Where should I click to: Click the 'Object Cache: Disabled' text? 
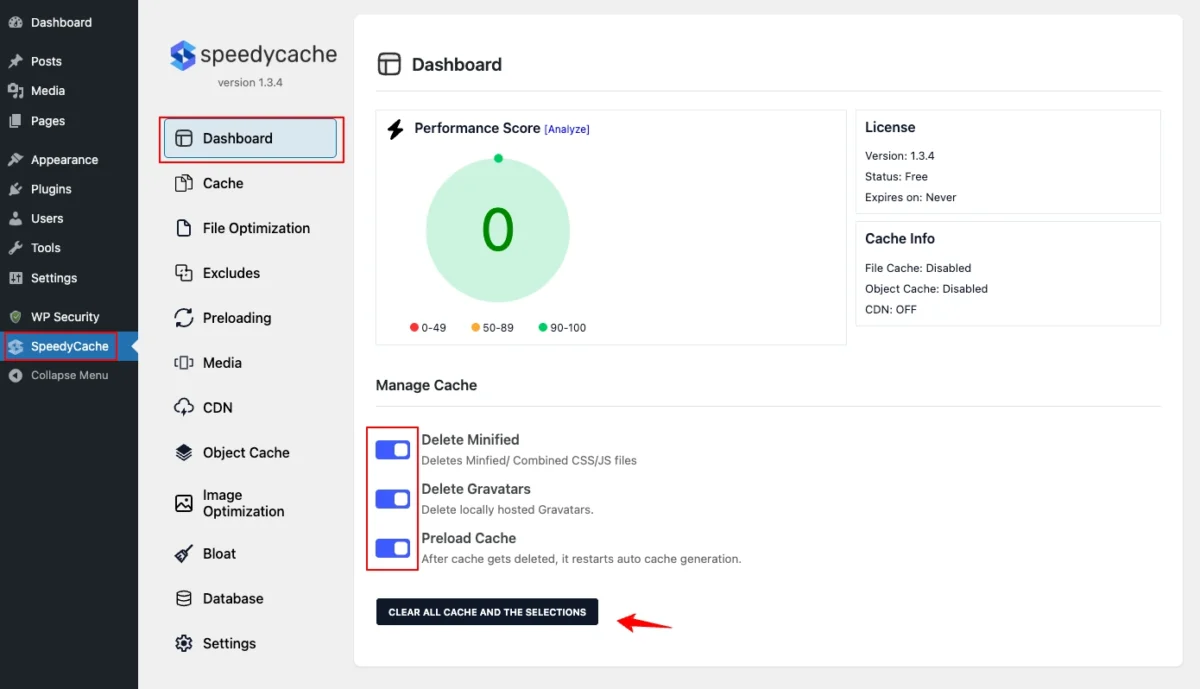coord(926,289)
